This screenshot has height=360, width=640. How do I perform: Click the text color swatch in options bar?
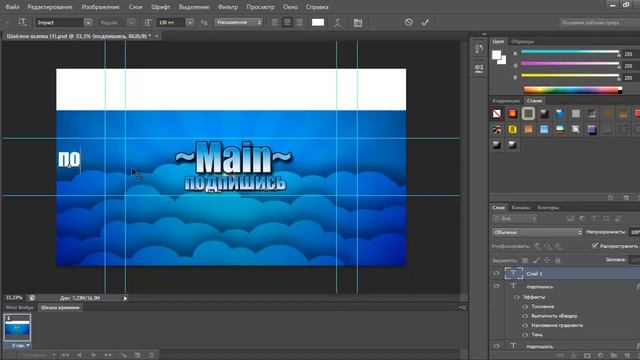(x=318, y=22)
